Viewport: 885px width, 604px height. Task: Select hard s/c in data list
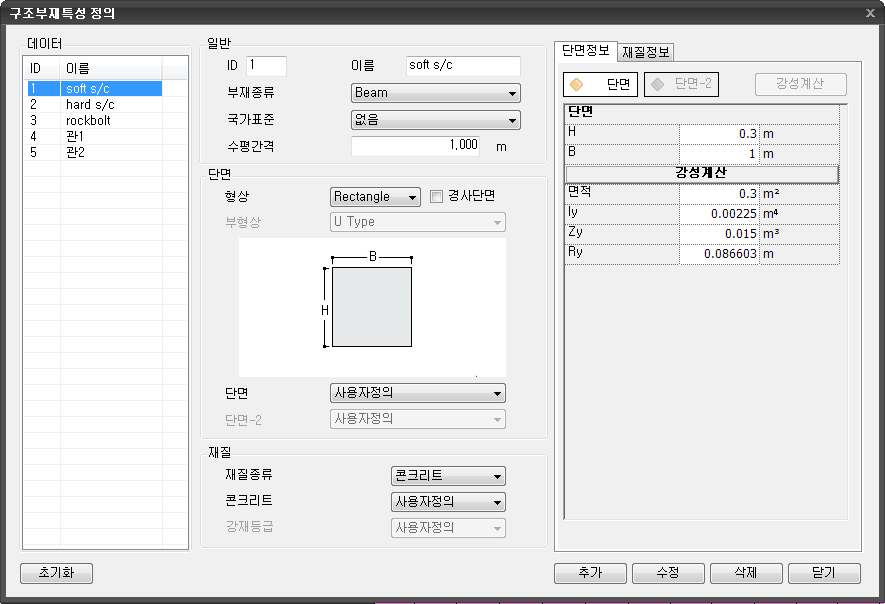[x=92, y=104]
